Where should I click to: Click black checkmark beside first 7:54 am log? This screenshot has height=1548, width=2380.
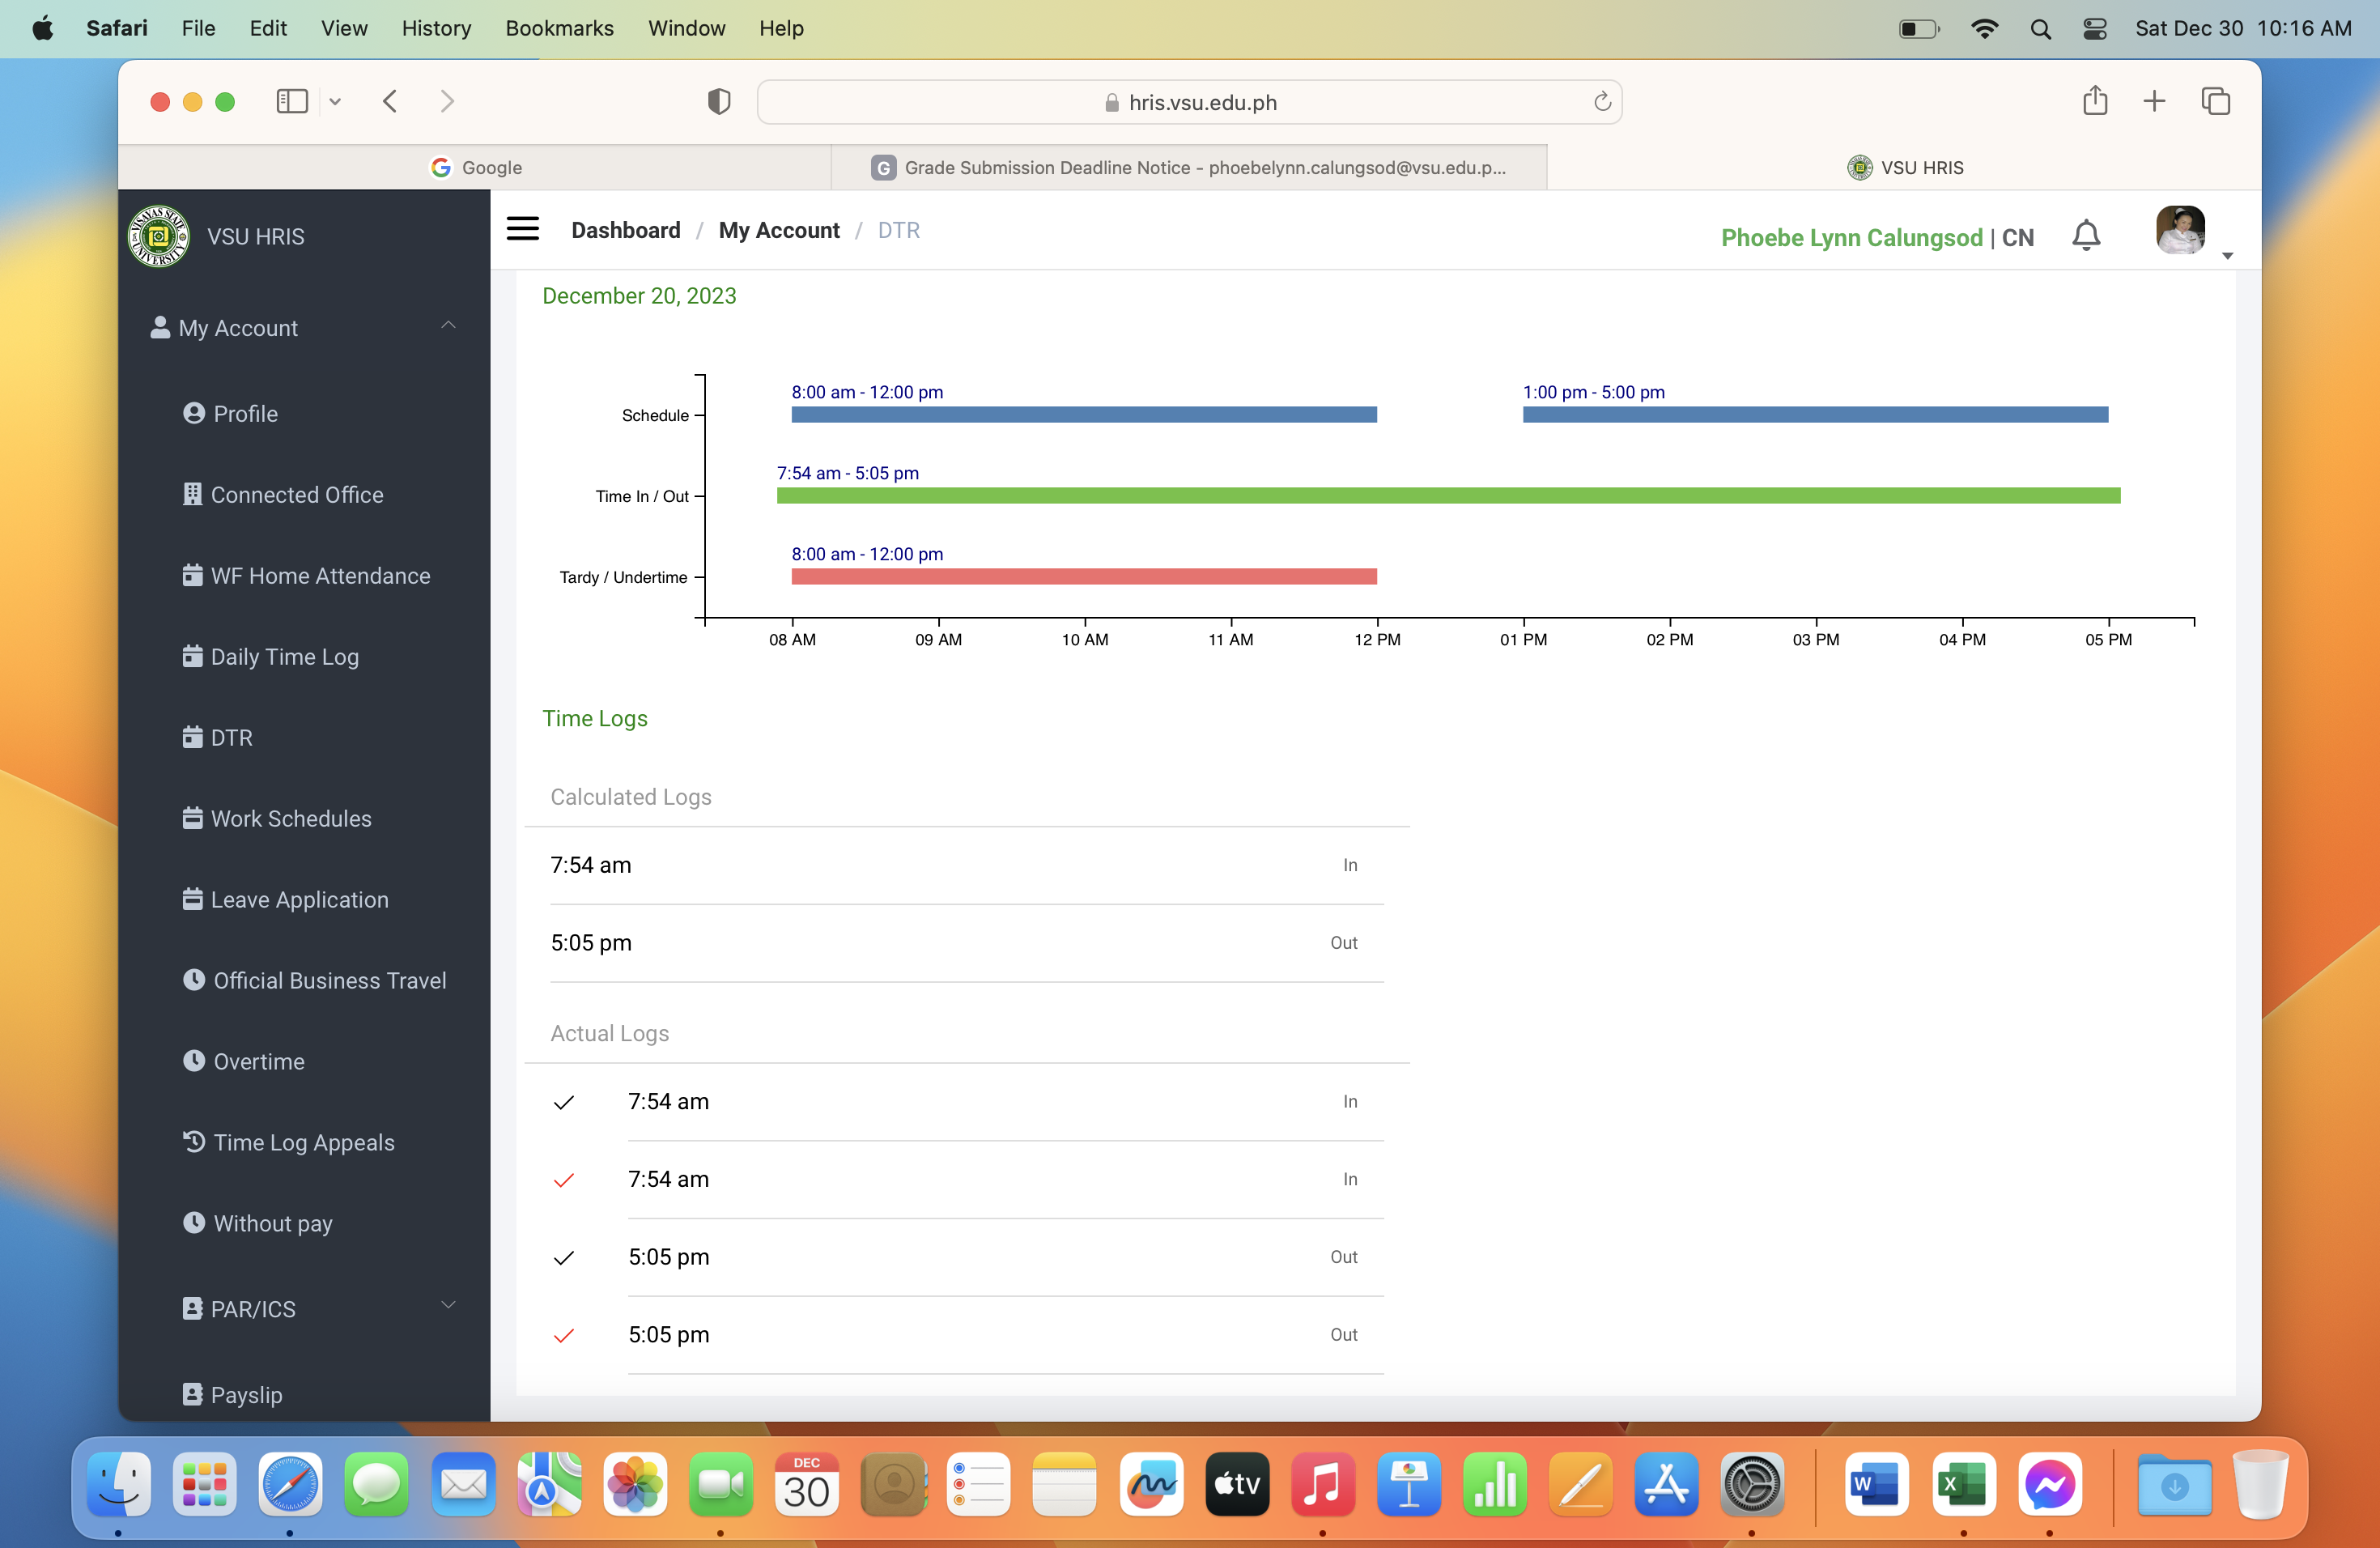coord(564,1102)
